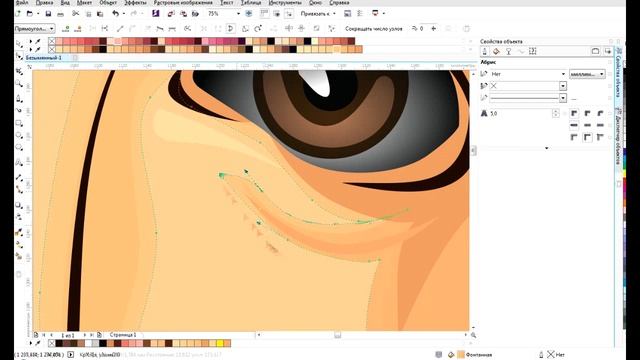Click the Print icon in the toolbar

60,14
